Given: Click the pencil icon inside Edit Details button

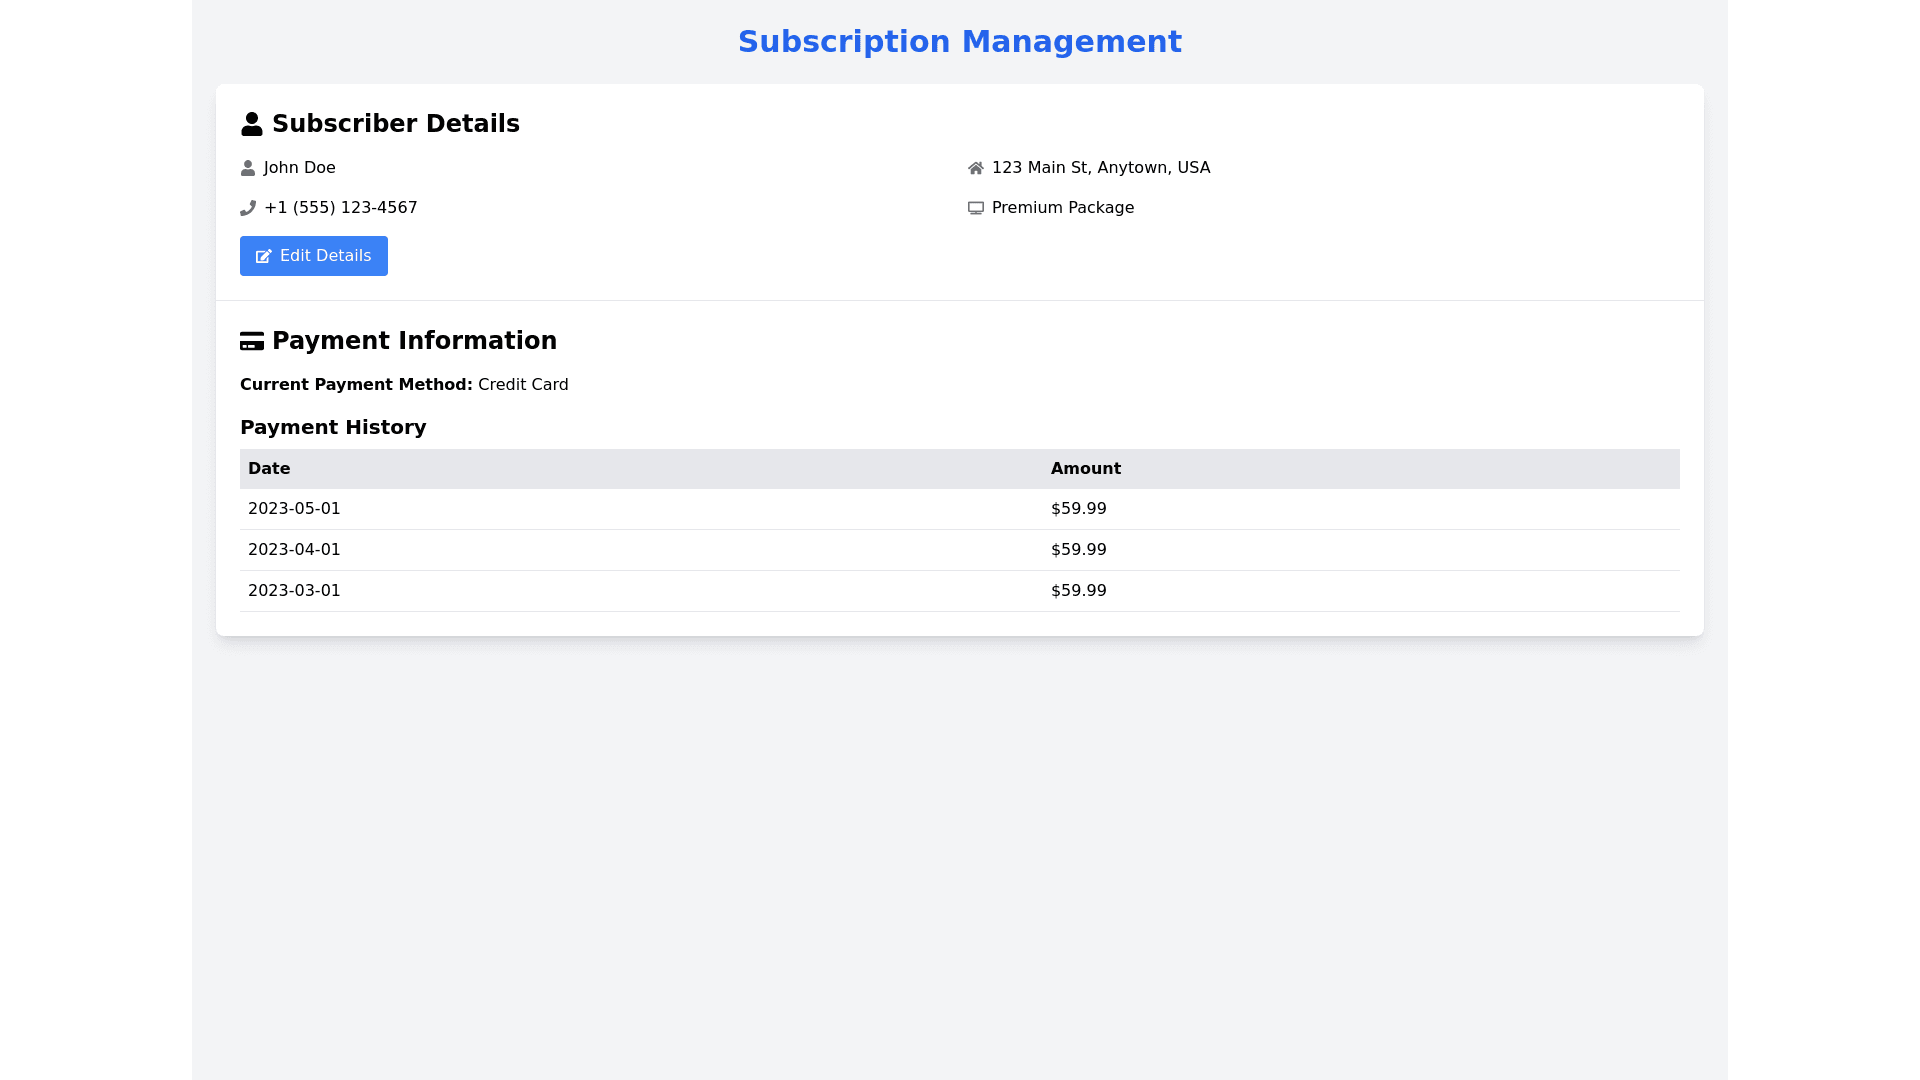Looking at the screenshot, I should [x=264, y=257].
